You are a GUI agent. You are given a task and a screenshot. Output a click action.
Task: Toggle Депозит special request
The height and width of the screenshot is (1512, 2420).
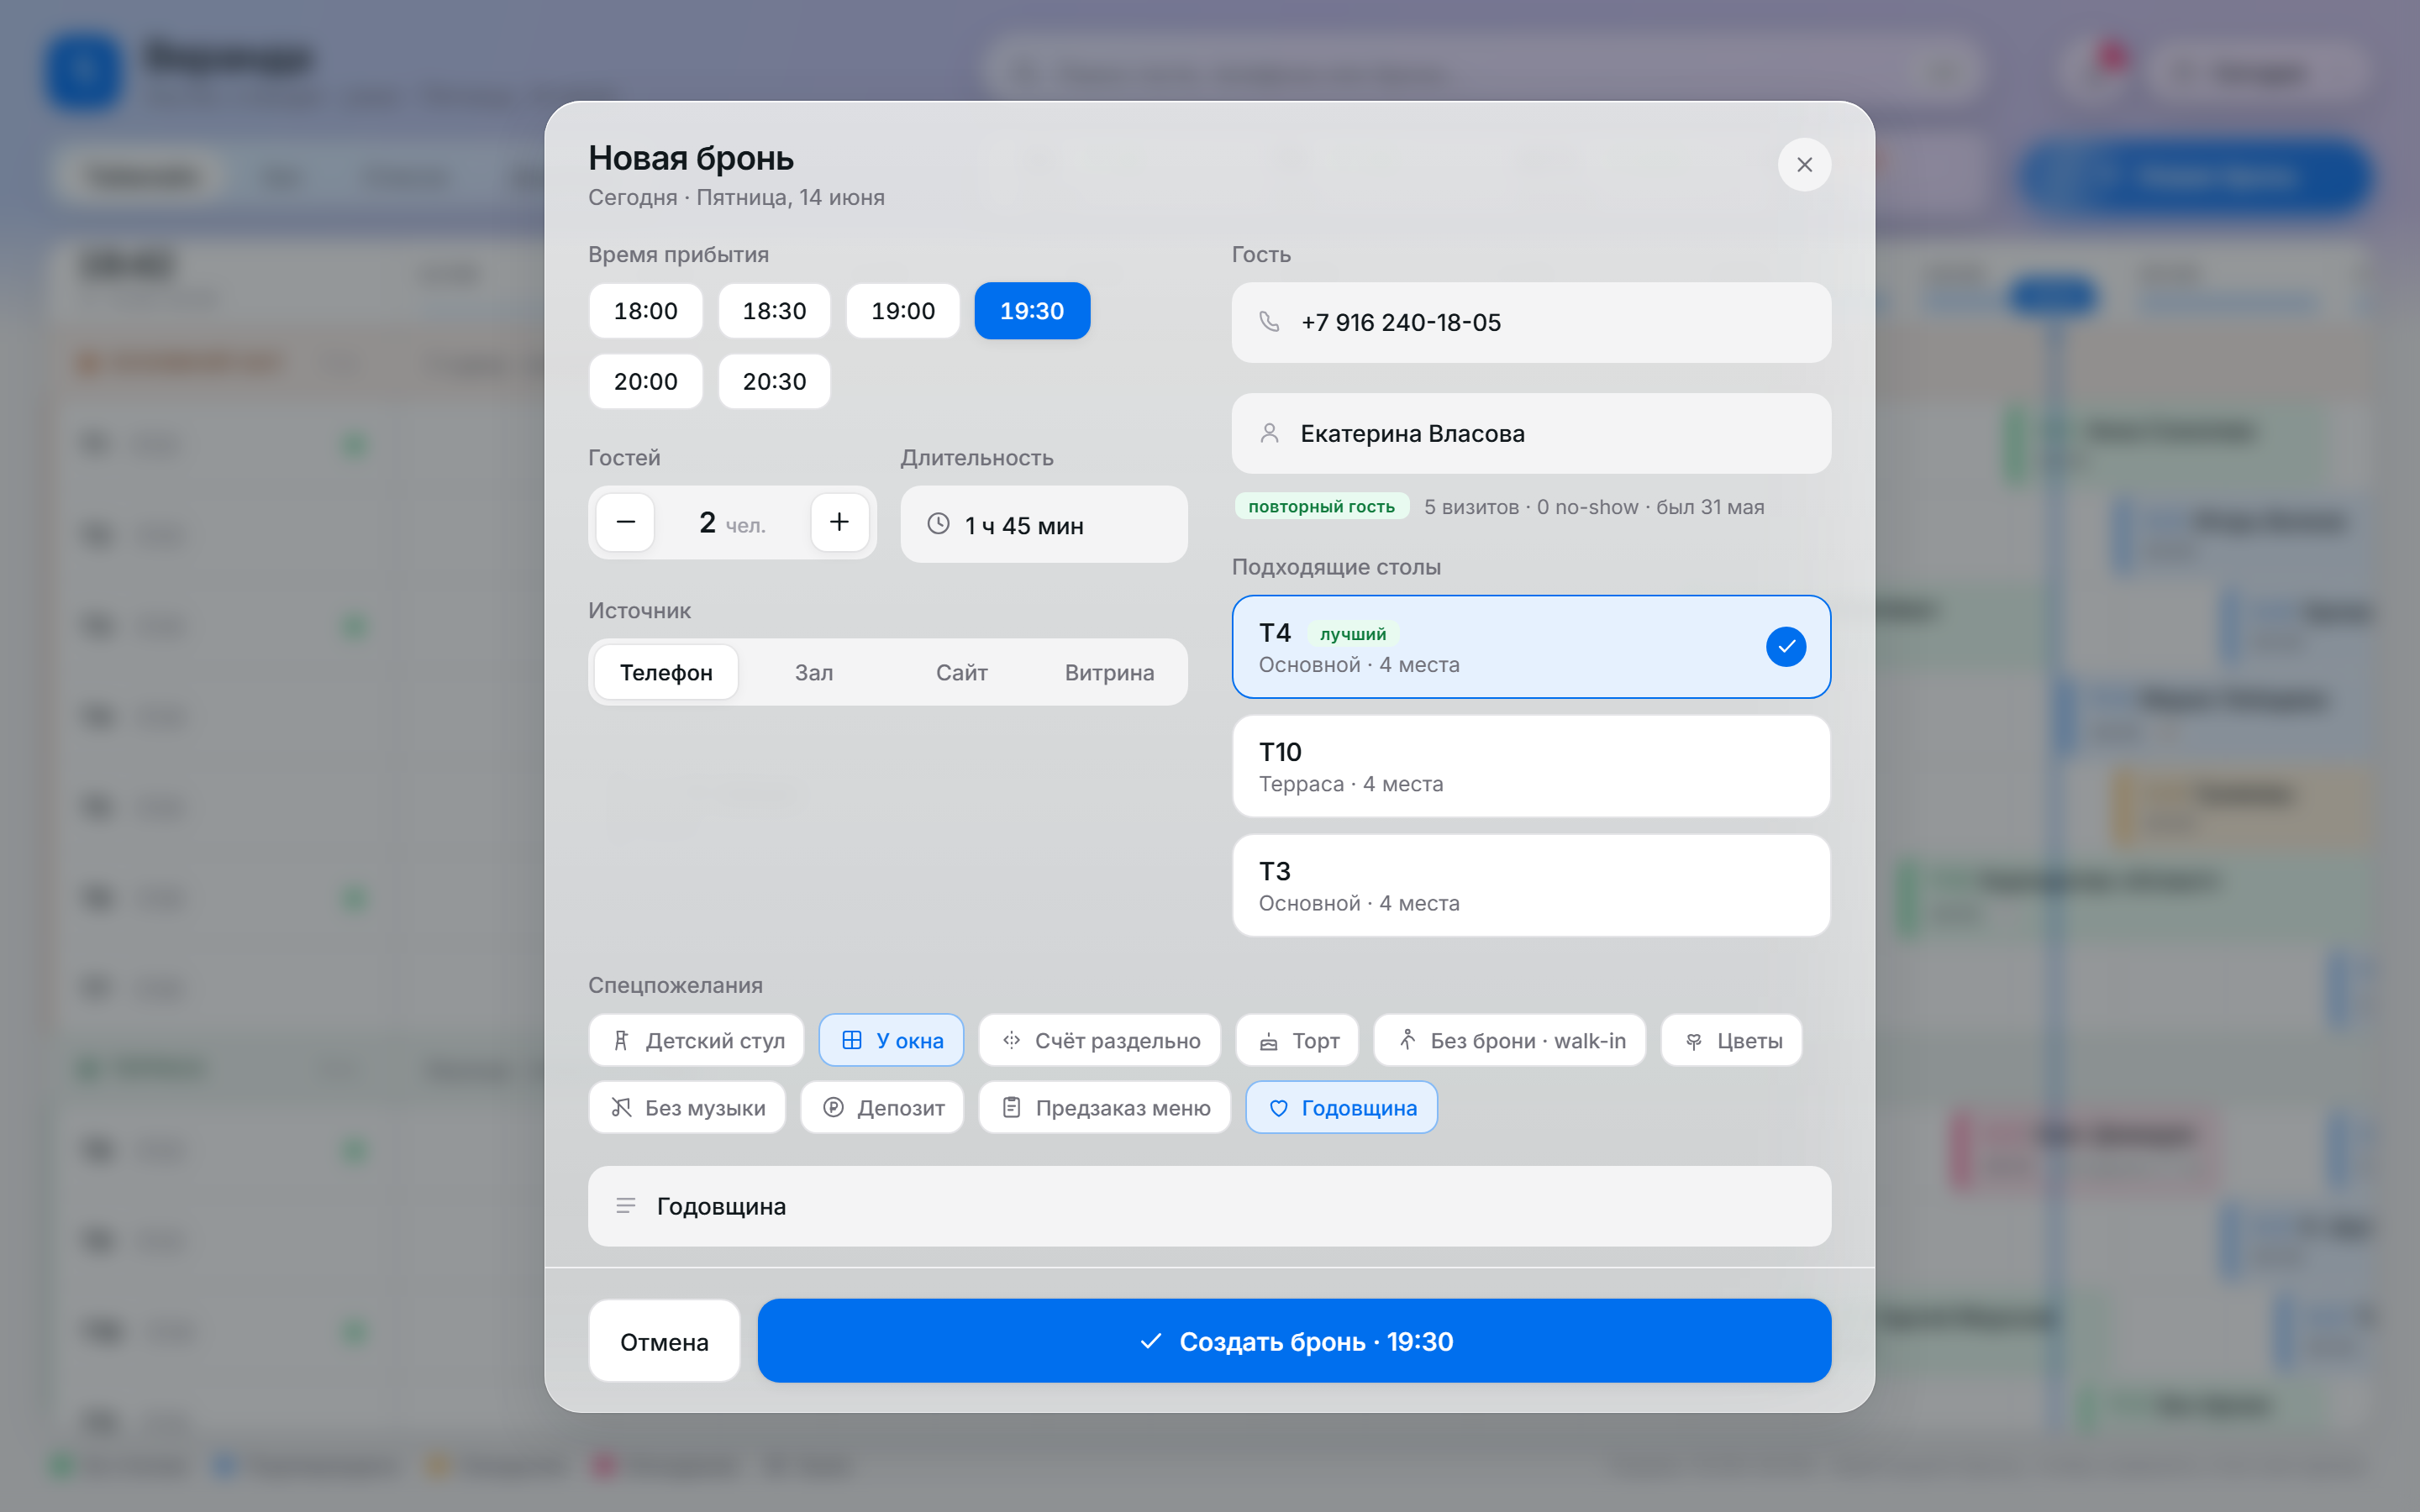(882, 1107)
